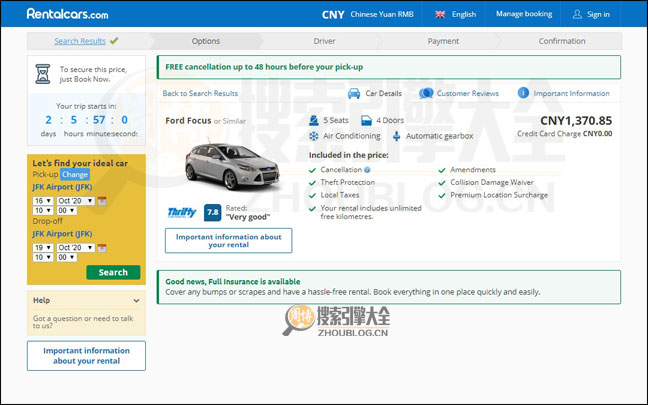Image resolution: width=648 pixels, height=405 pixels.
Task: Change currency from CNY Chinese Yuan RMB
Action: click(368, 14)
